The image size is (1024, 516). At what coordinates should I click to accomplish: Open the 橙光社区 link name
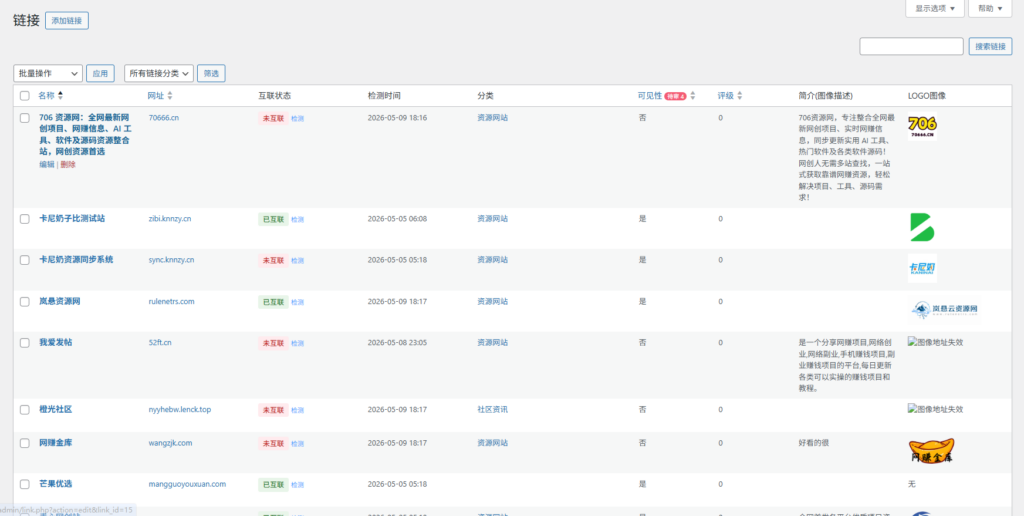tap(56, 410)
